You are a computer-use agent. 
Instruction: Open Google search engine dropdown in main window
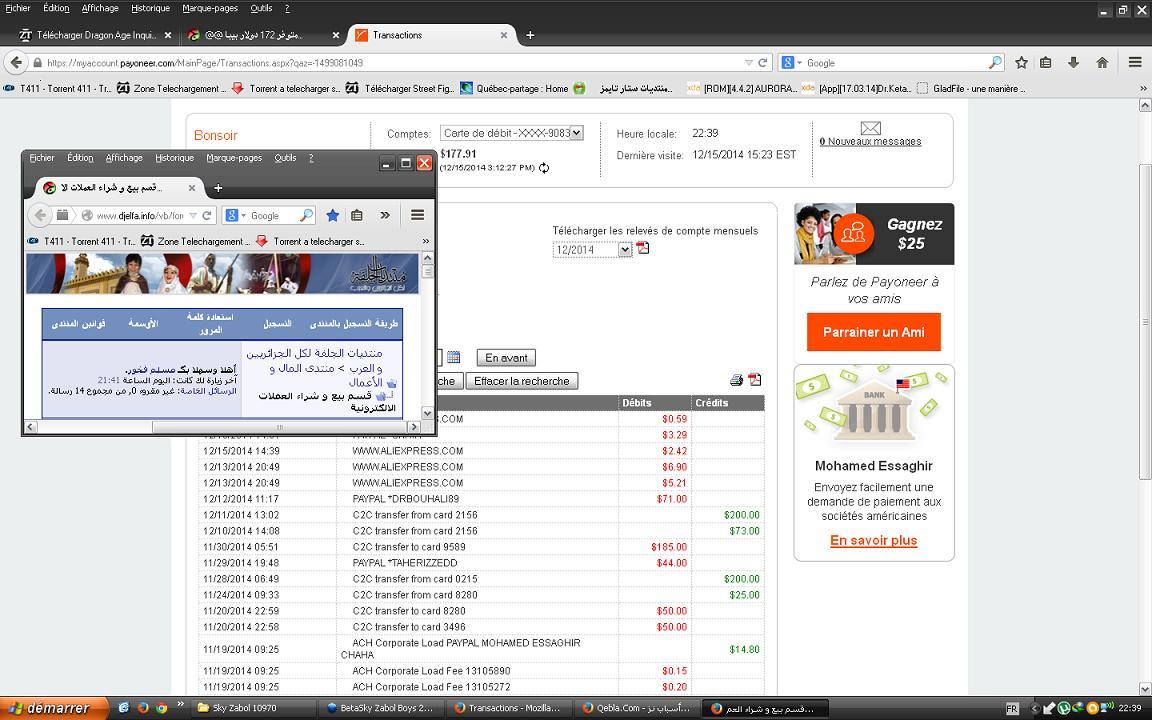[799, 63]
